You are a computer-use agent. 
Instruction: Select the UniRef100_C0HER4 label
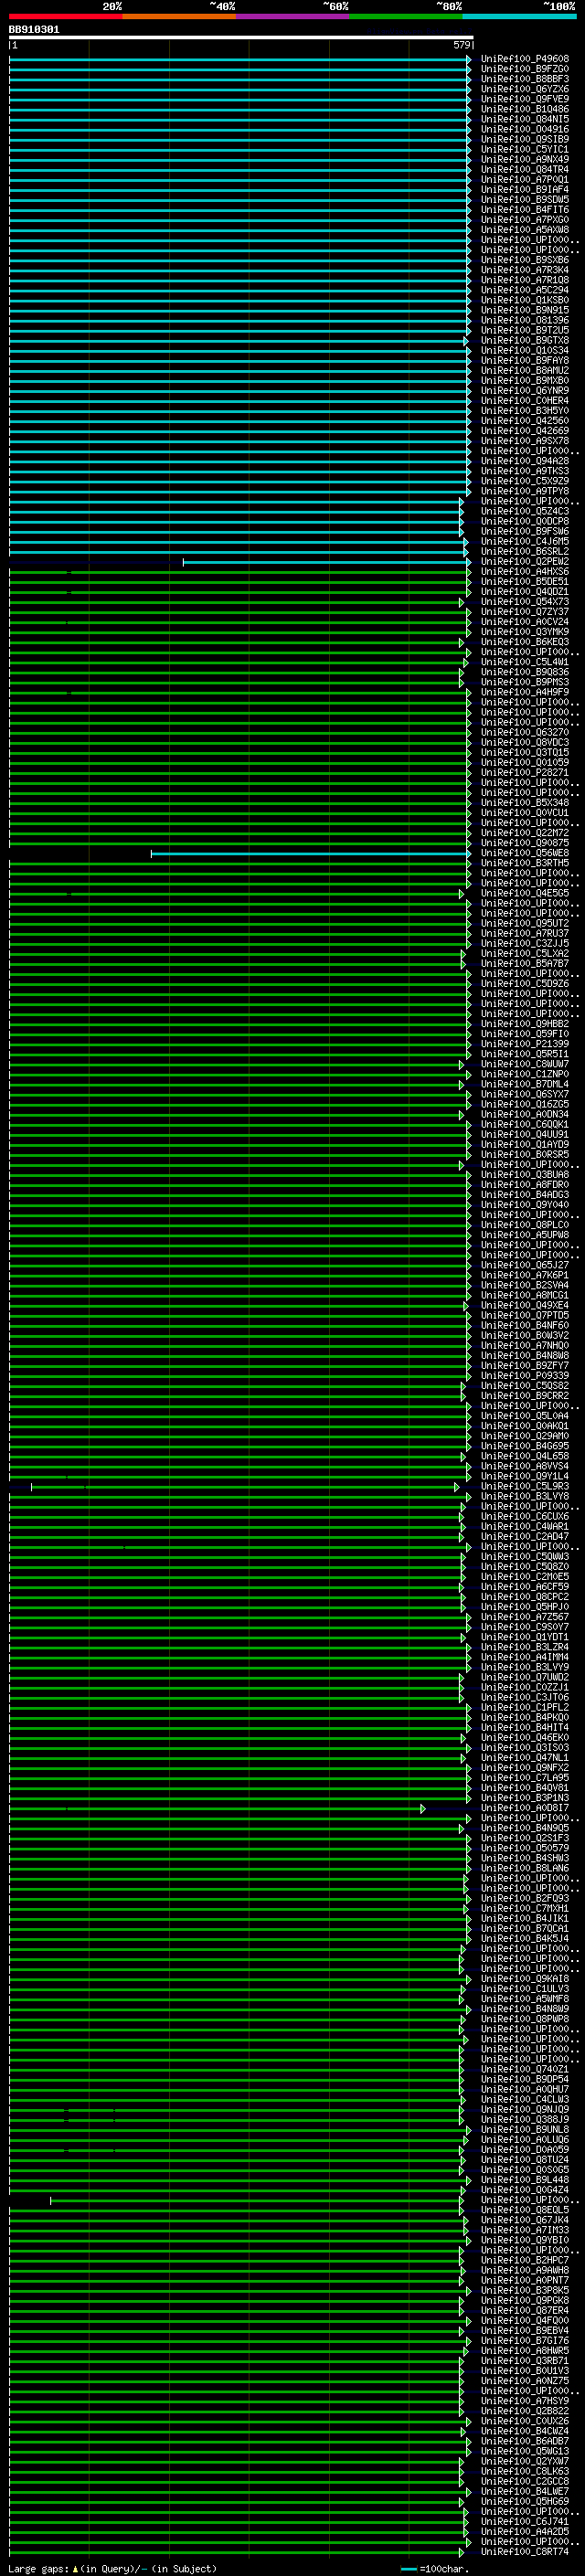(525, 400)
